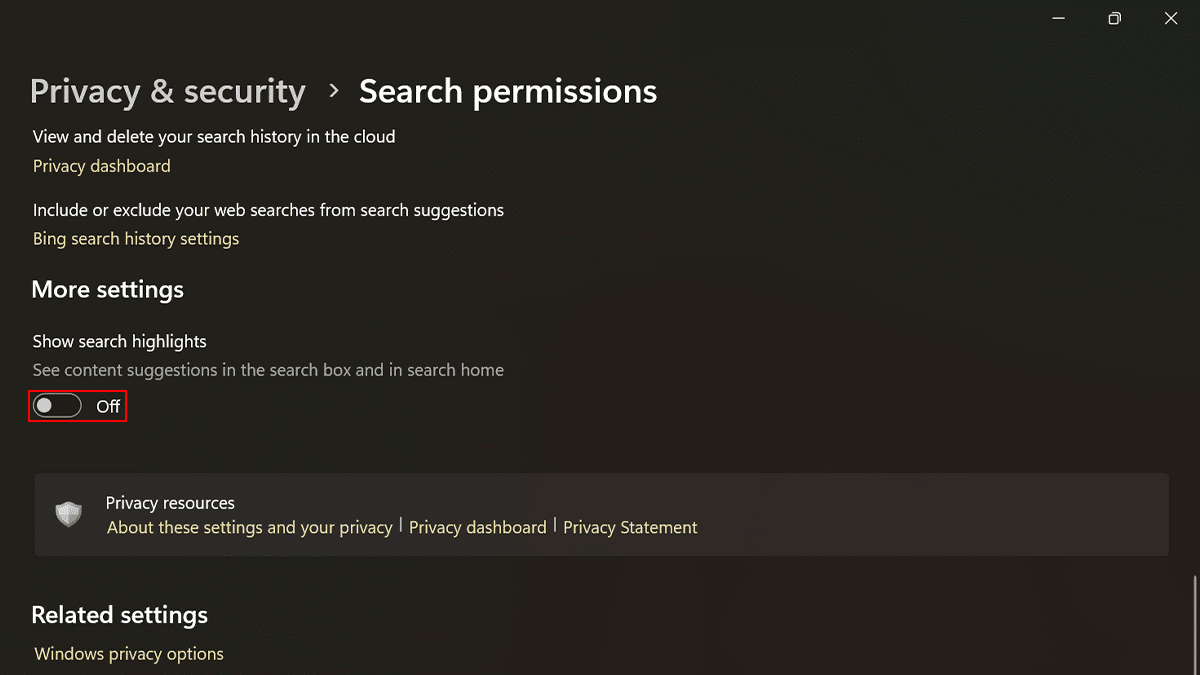Screen dimensions: 1200x675
Task: Read the Privacy Statement link
Action: pyautogui.click(x=630, y=527)
